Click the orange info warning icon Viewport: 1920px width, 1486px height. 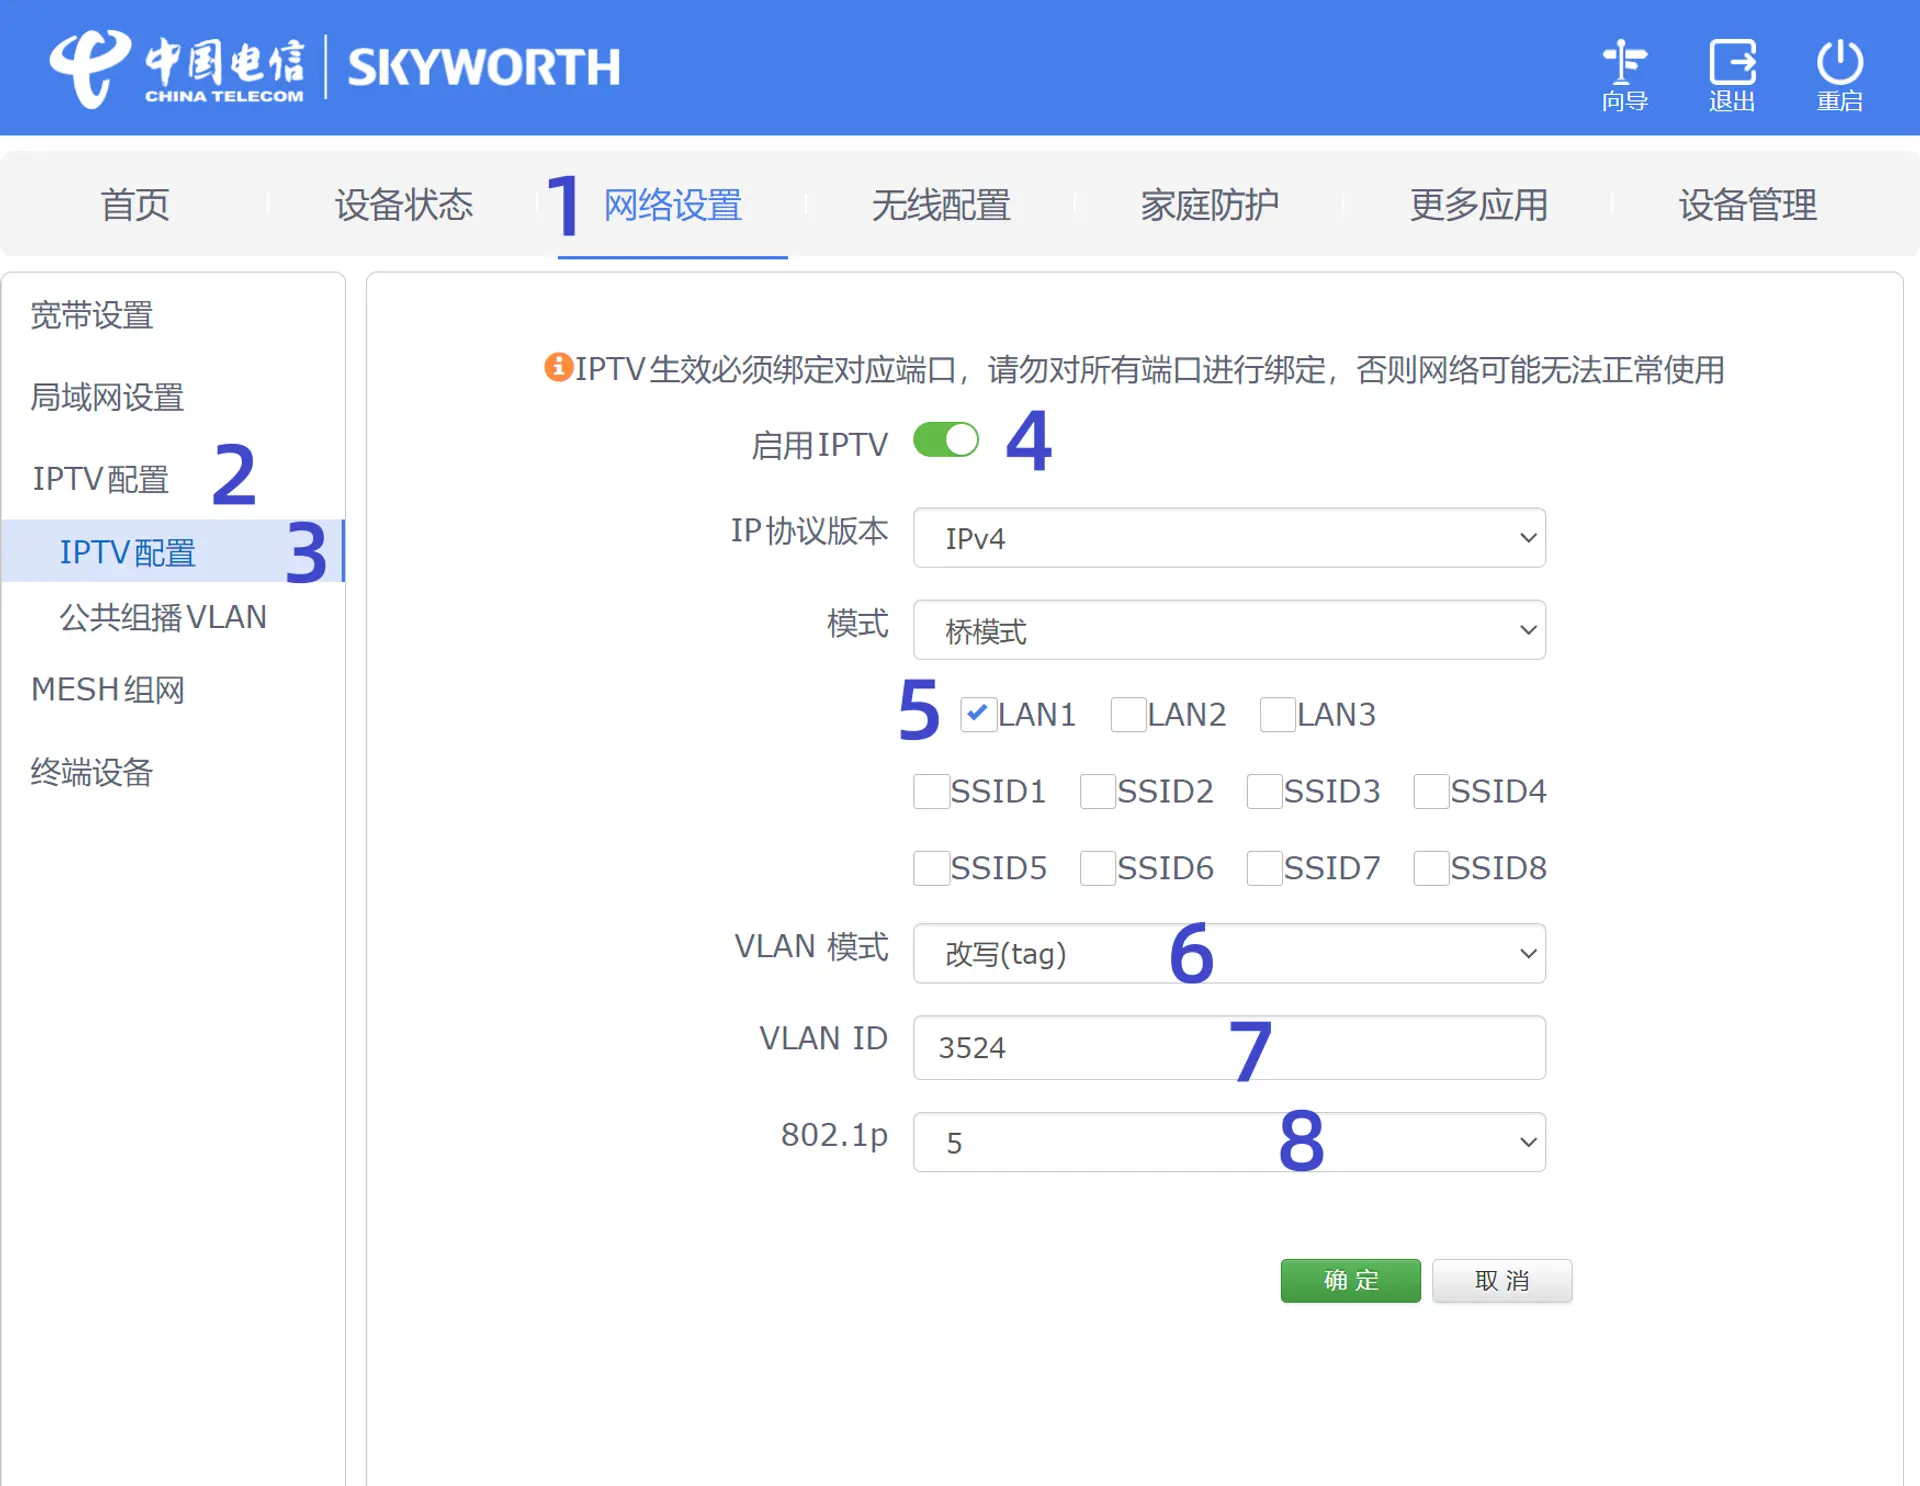tap(557, 367)
